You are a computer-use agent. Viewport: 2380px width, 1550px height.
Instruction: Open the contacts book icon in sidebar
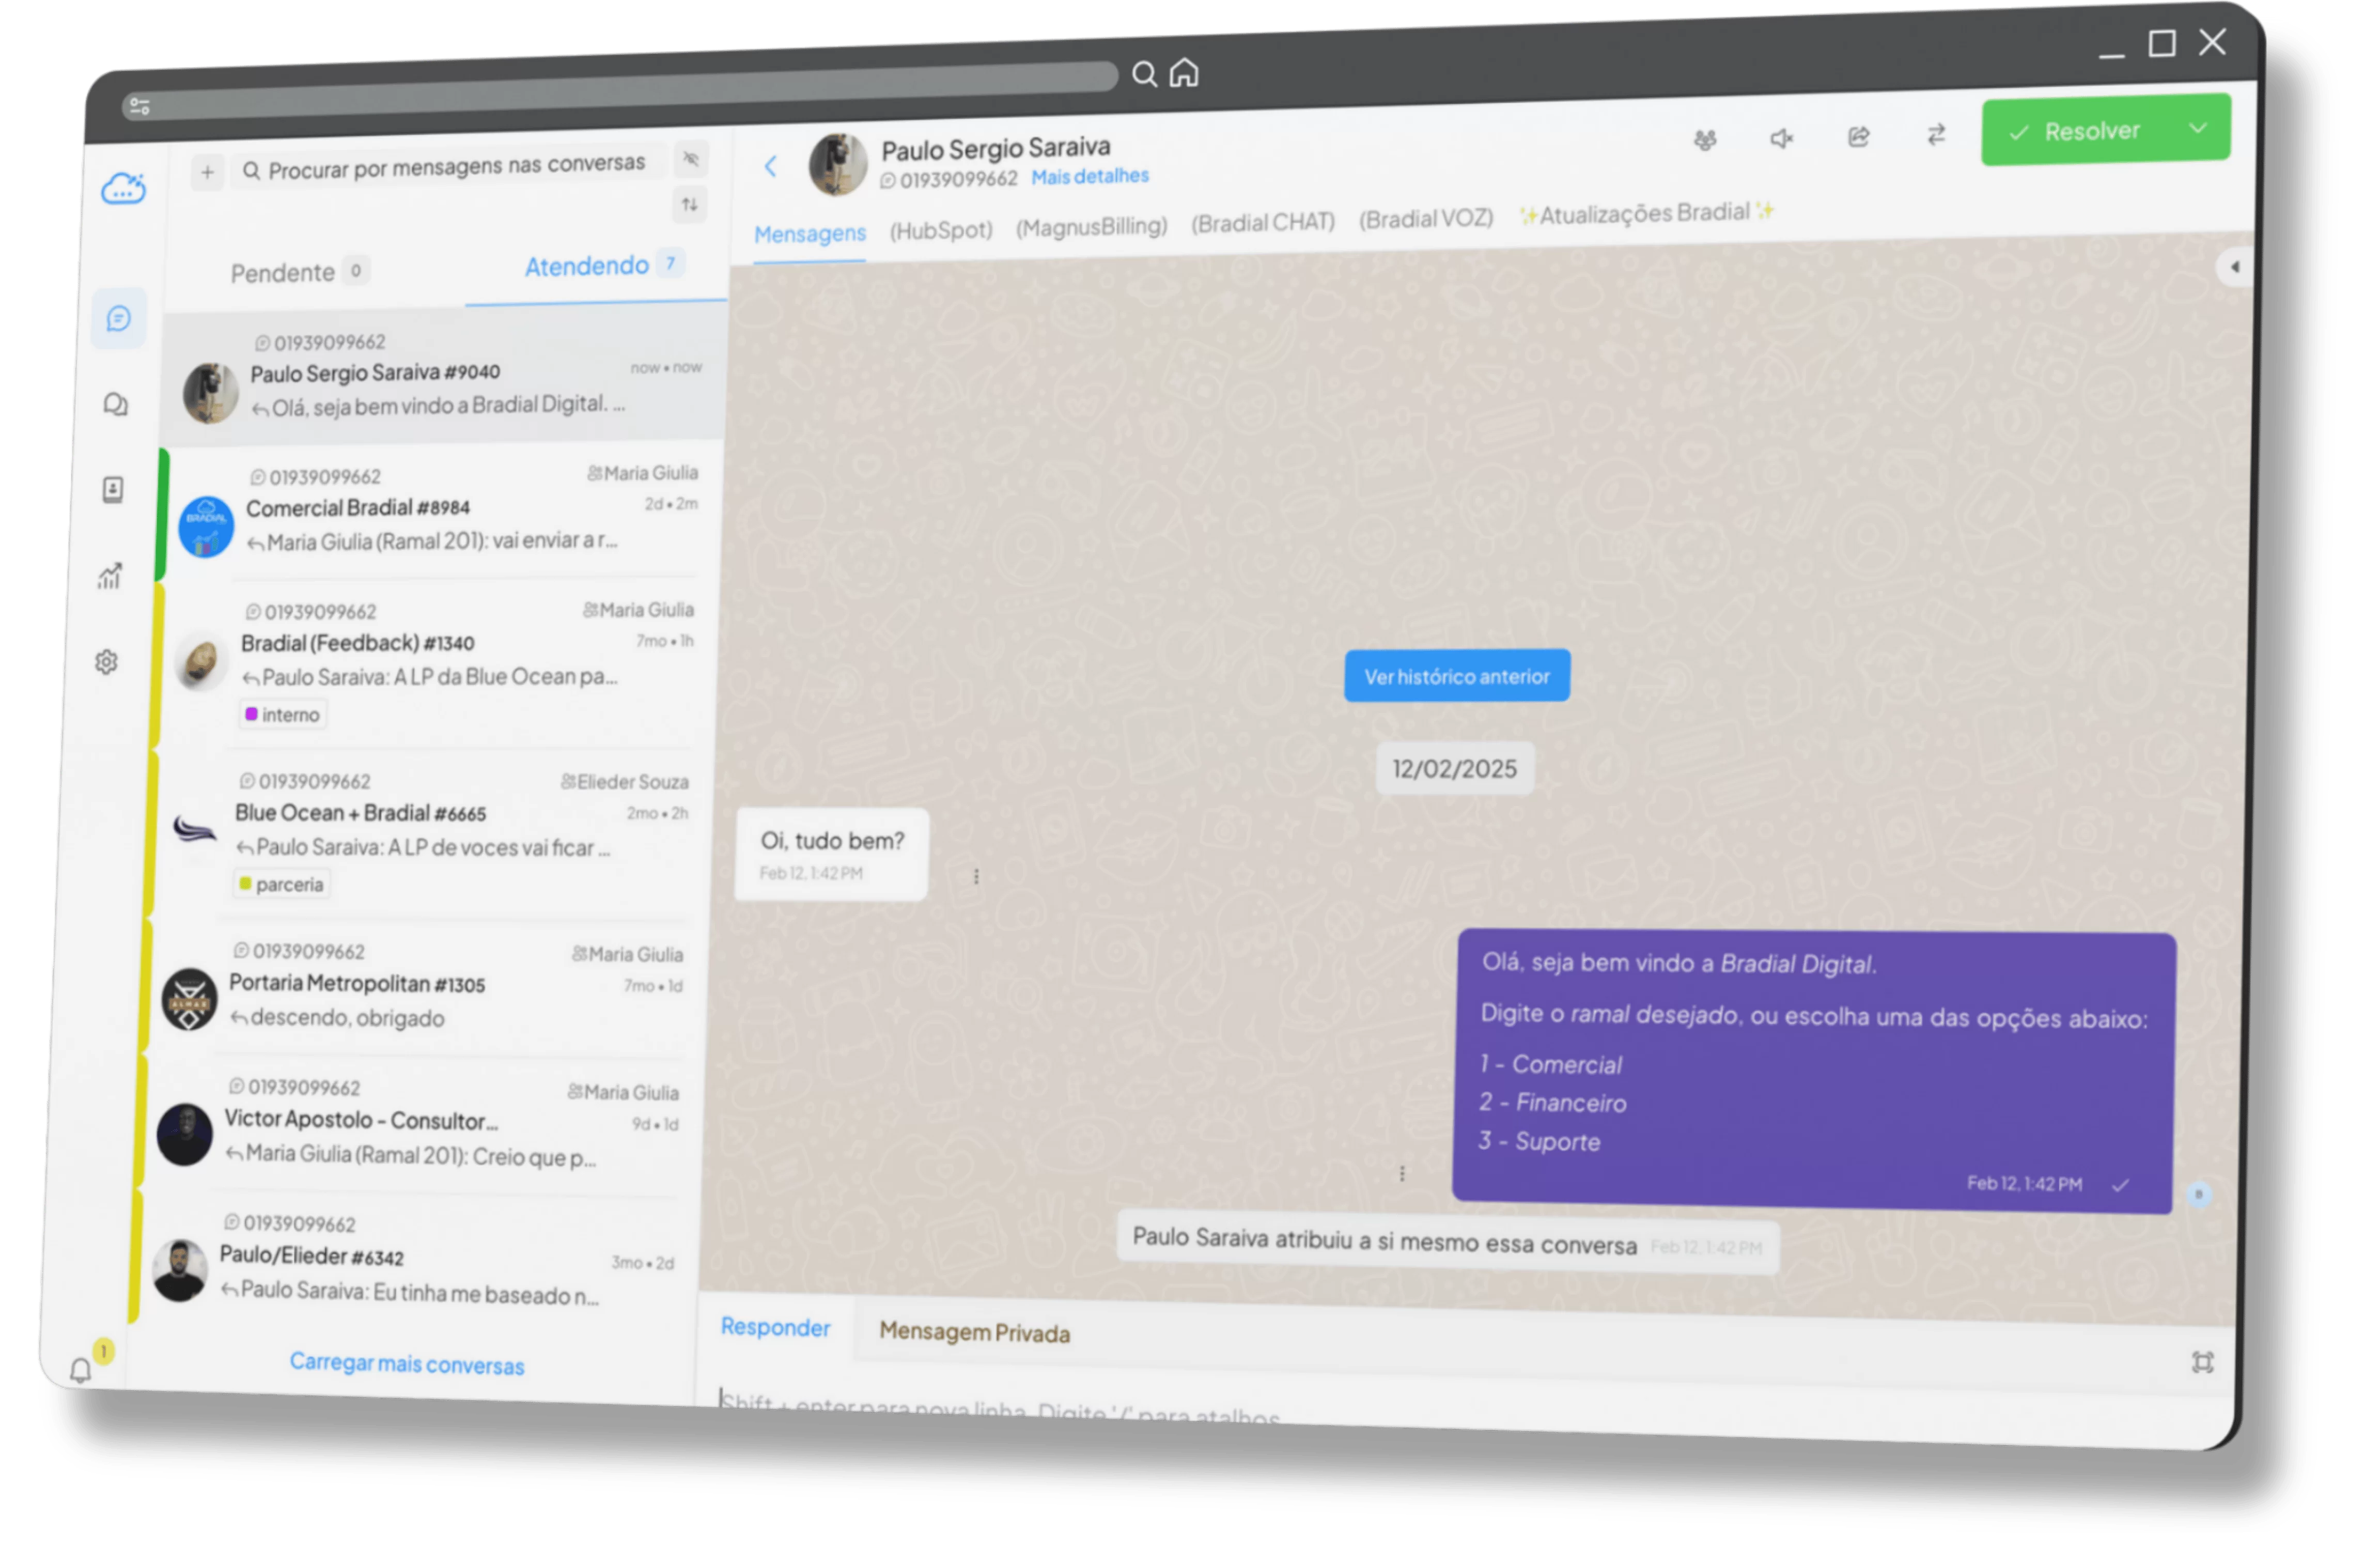click(113, 490)
